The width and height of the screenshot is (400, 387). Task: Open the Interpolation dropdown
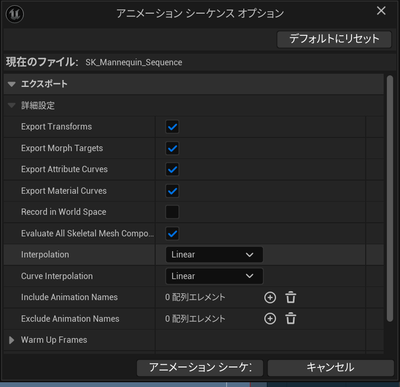point(214,255)
